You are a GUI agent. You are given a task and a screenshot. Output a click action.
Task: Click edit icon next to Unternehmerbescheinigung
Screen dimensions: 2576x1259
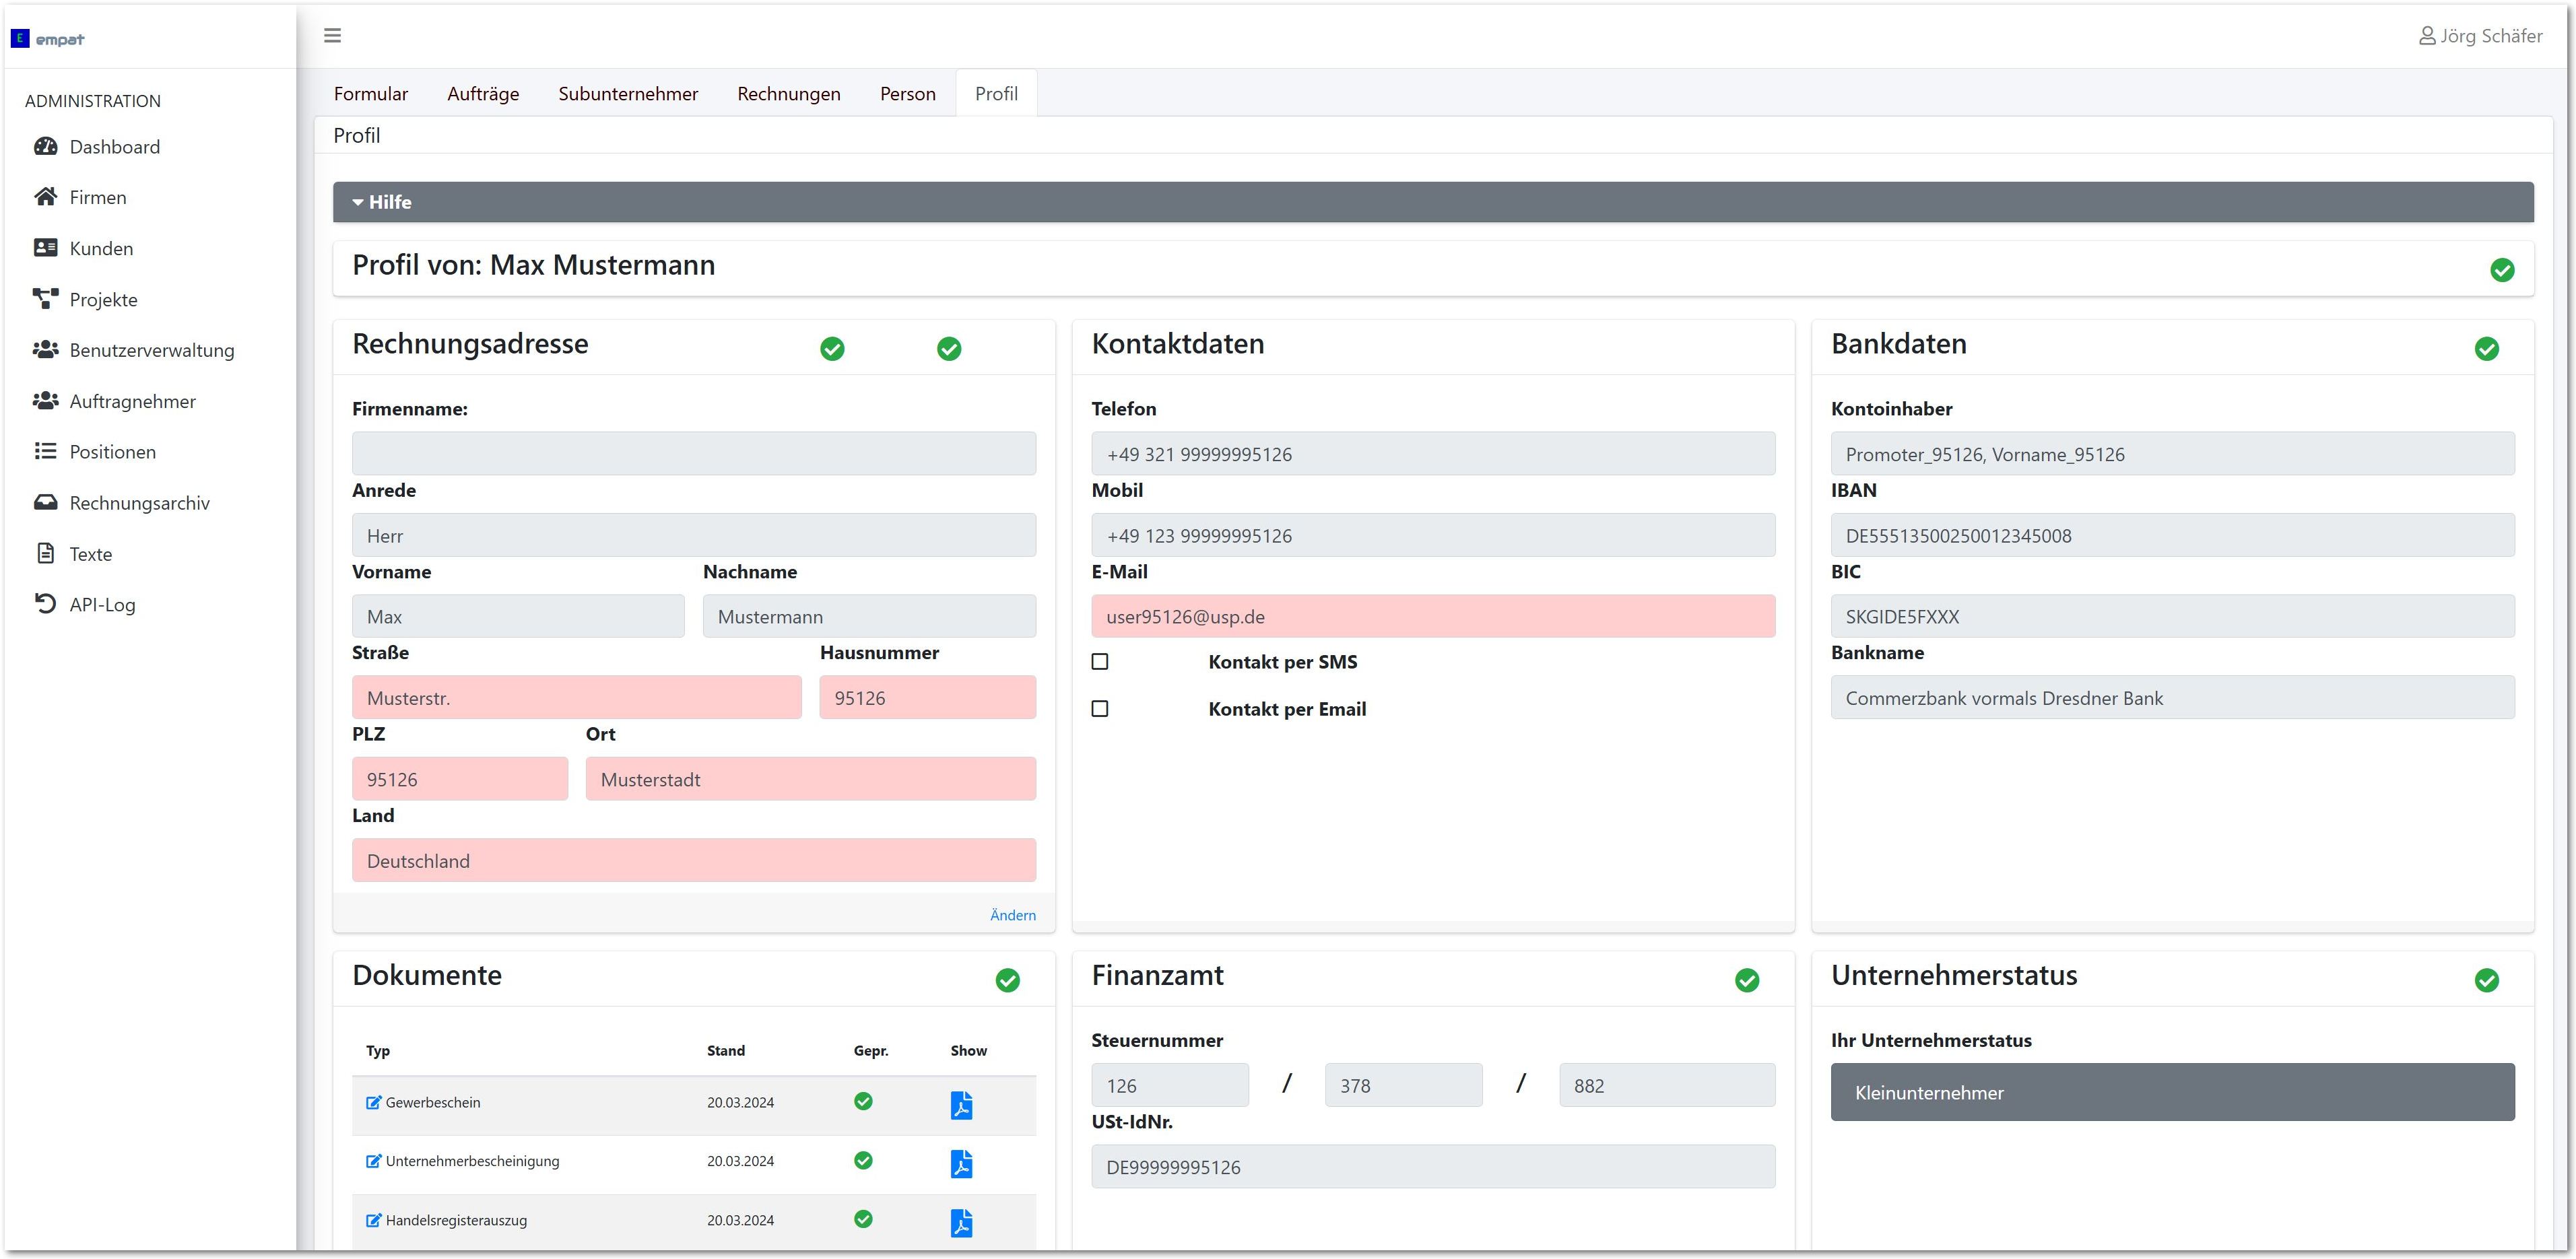click(x=373, y=1161)
